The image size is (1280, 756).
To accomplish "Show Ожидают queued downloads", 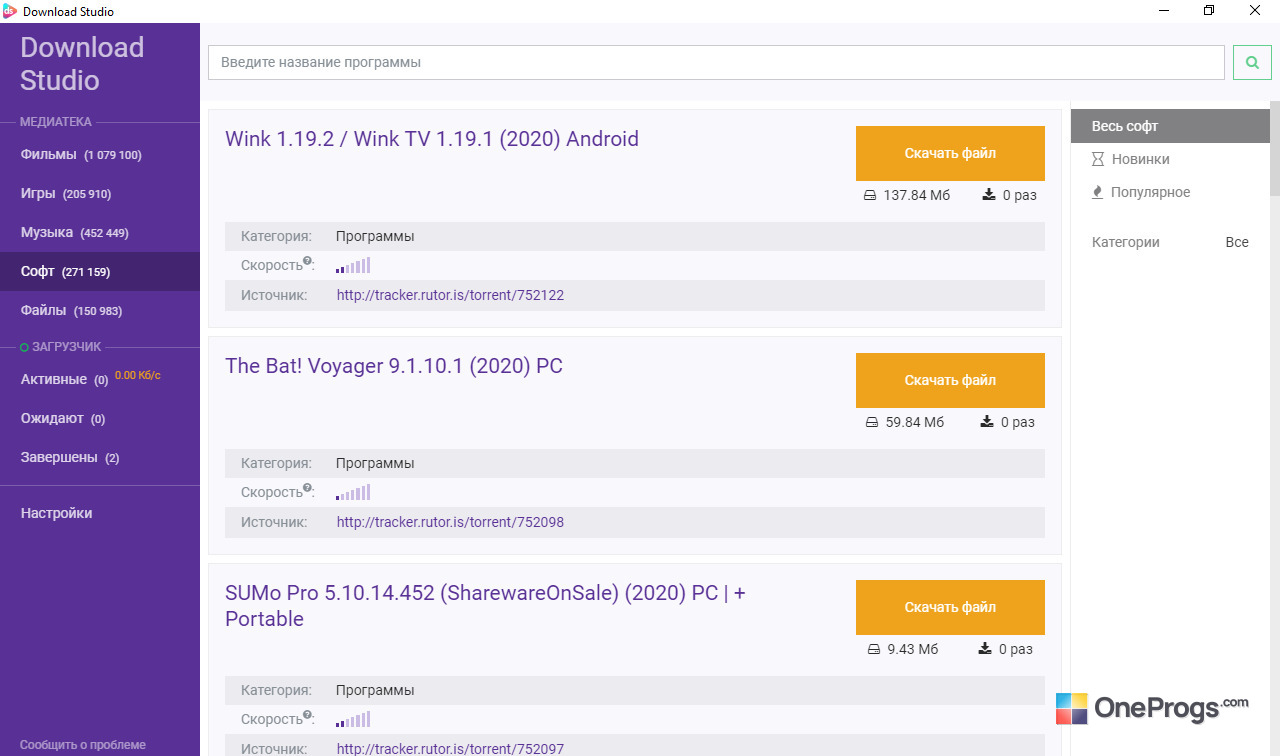I will coord(100,419).
